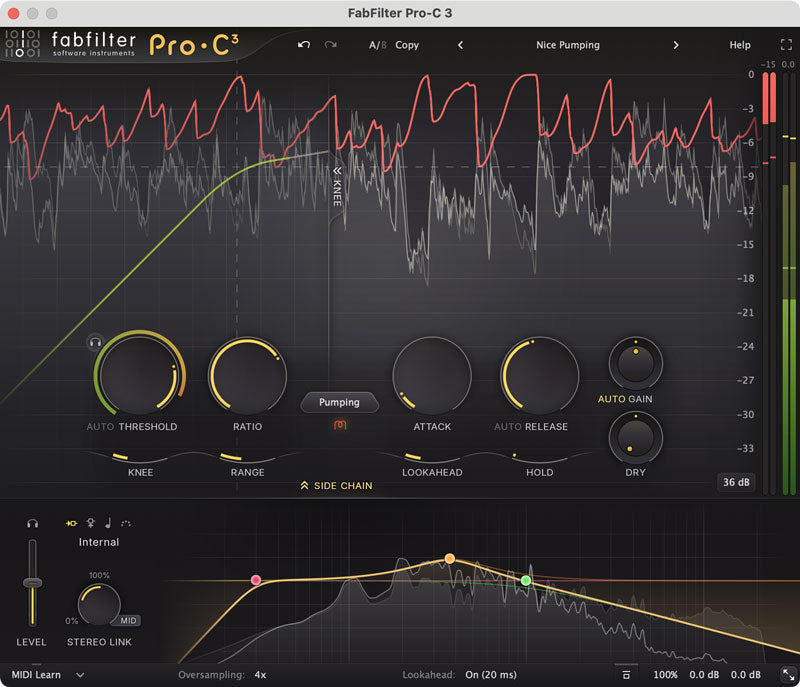This screenshot has height=687, width=800.
Task: Open the Pumping style selector
Action: (x=339, y=402)
